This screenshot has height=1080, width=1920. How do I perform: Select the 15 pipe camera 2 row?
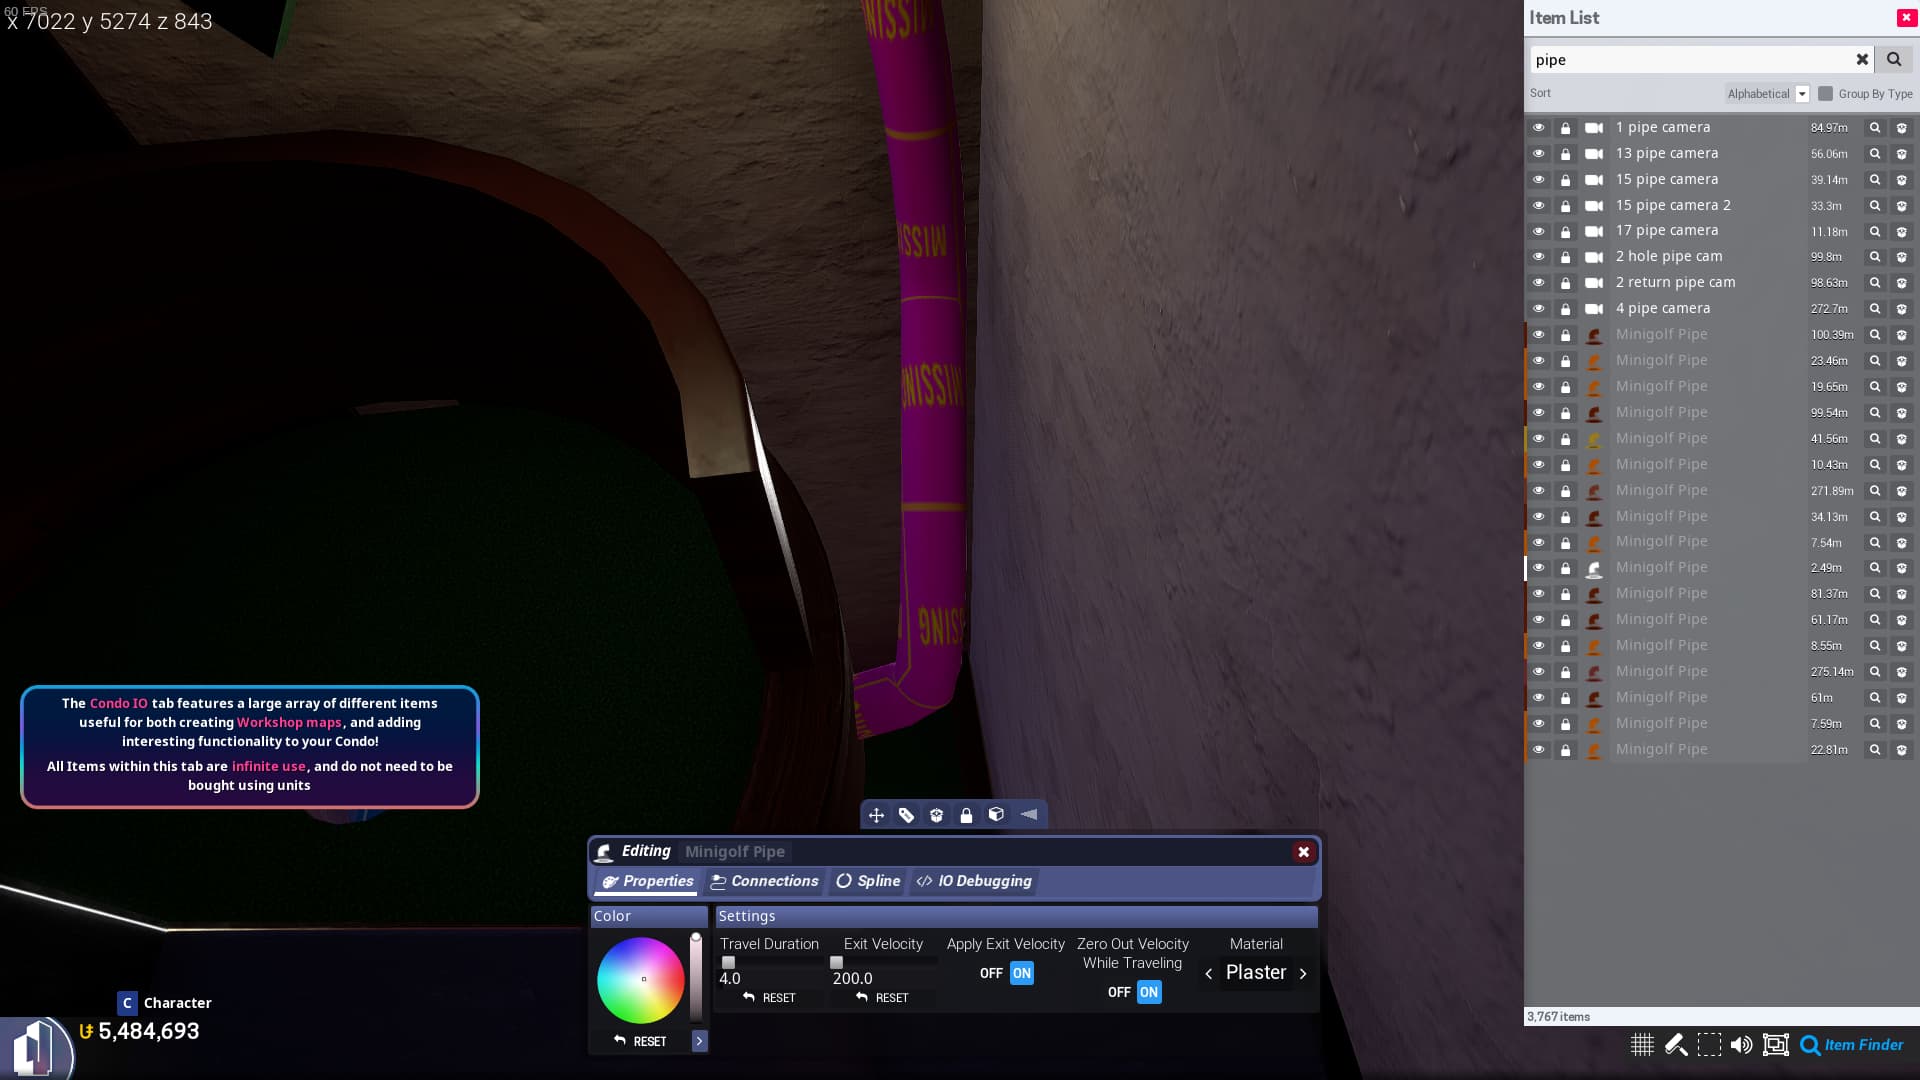[x=1720, y=206]
